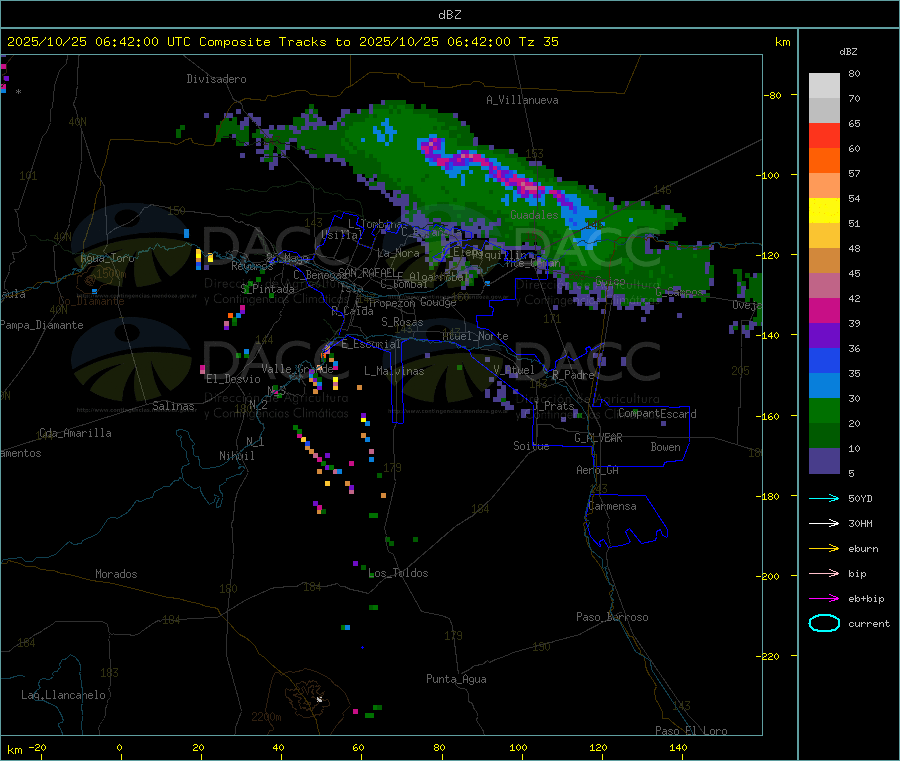Image resolution: width=900 pixels, height=761 pixels.
Task: Pick the 5-10 dBZ dark purple swatch
Action: [x=824, y=461]
